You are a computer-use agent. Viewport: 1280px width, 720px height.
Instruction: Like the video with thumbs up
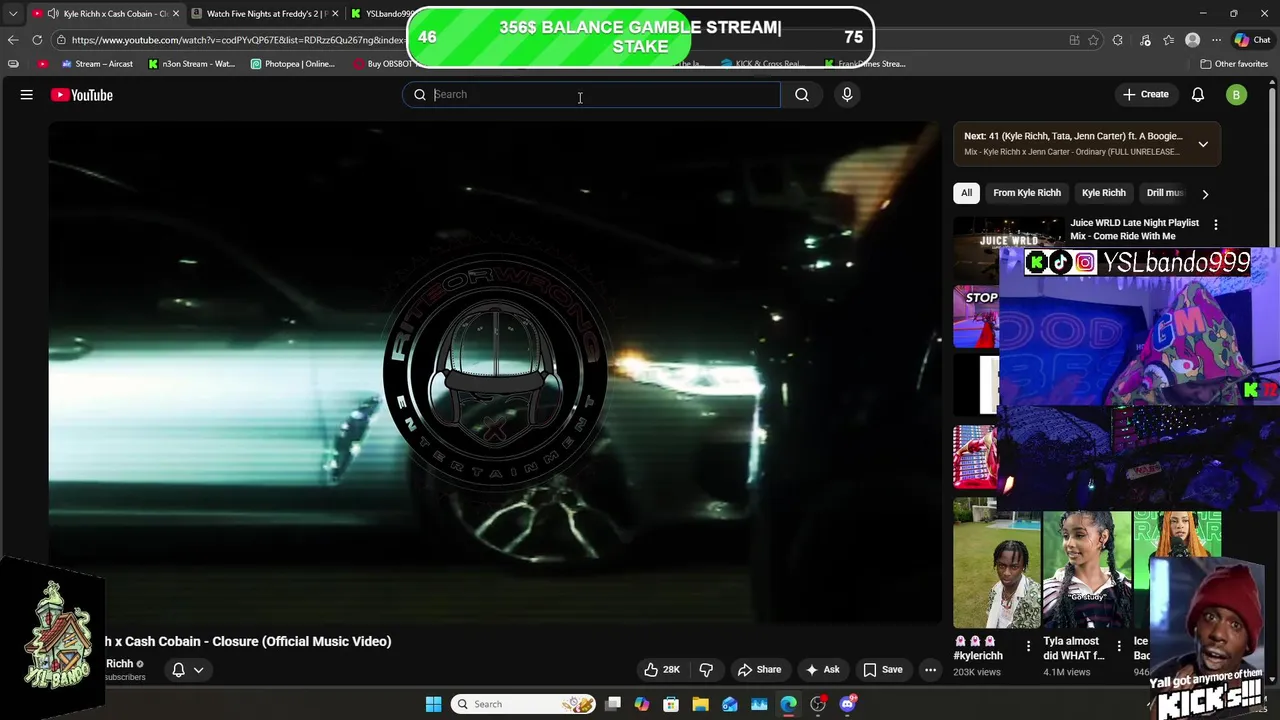(662, 669)
